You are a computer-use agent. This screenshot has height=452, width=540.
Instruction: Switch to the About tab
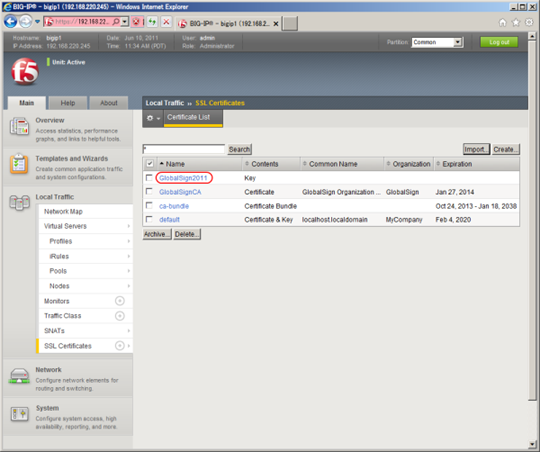[109, 103]
